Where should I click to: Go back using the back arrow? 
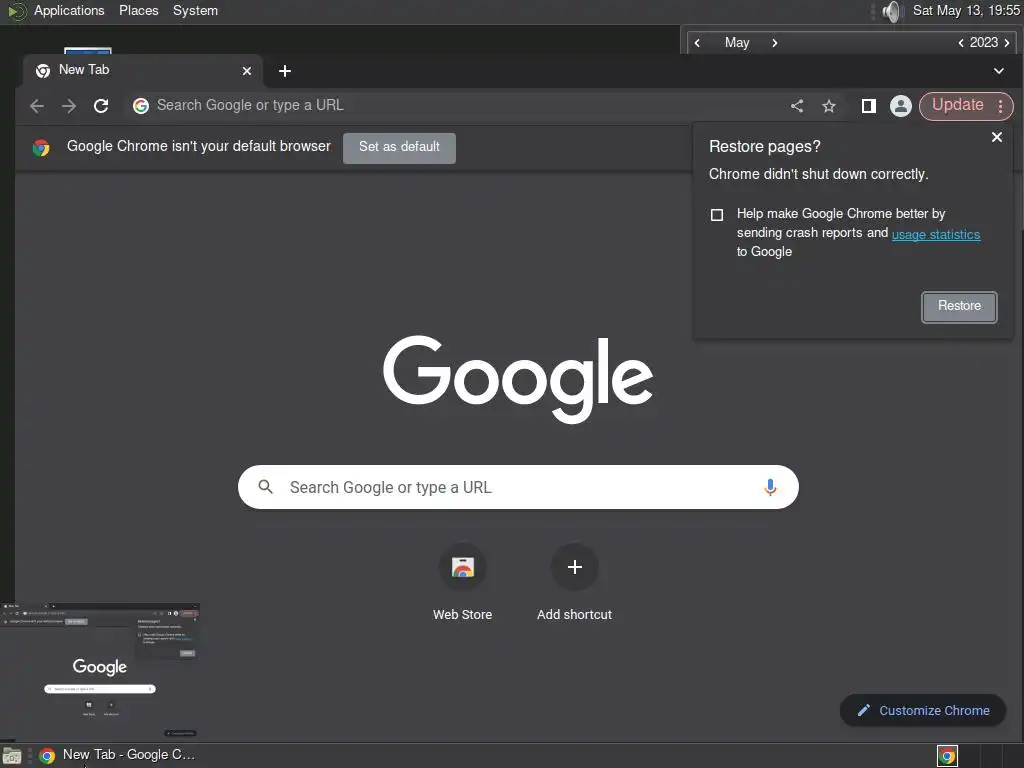(37, 106)
